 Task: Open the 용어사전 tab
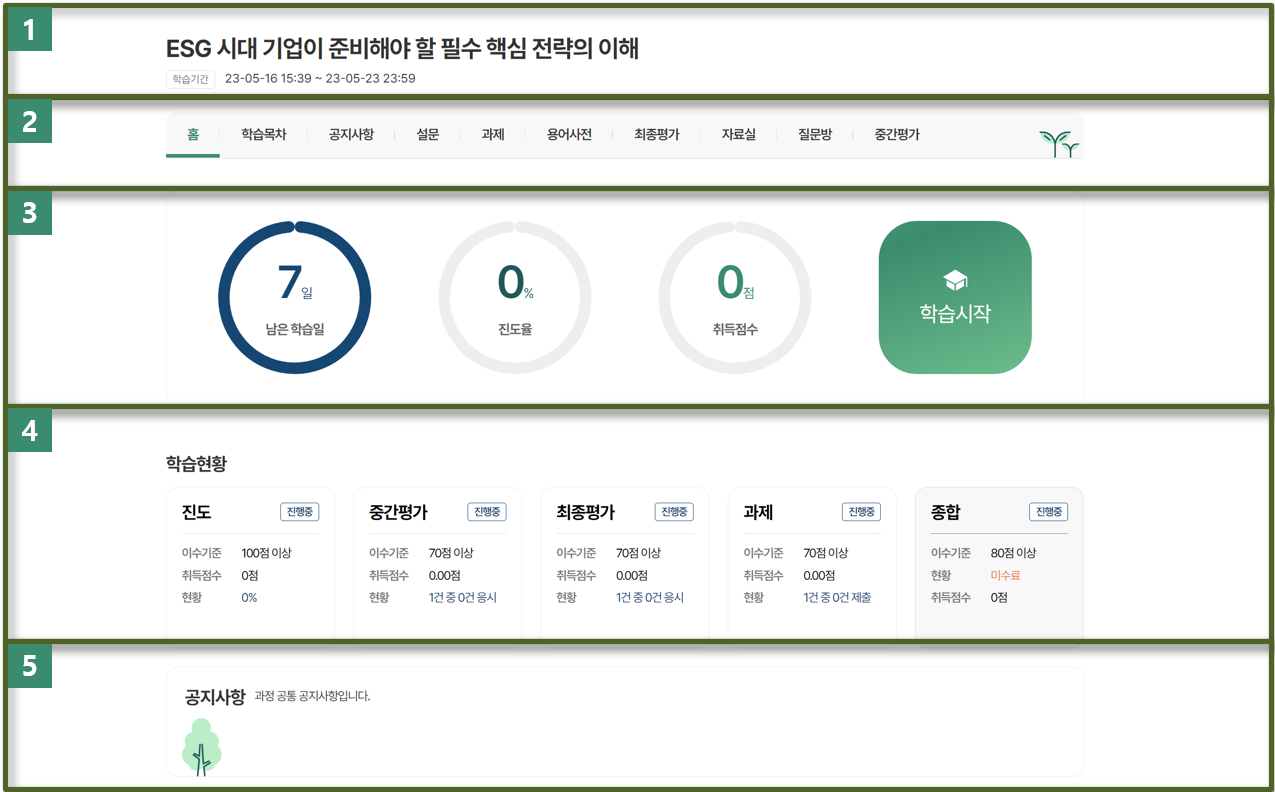pos(569,134)
